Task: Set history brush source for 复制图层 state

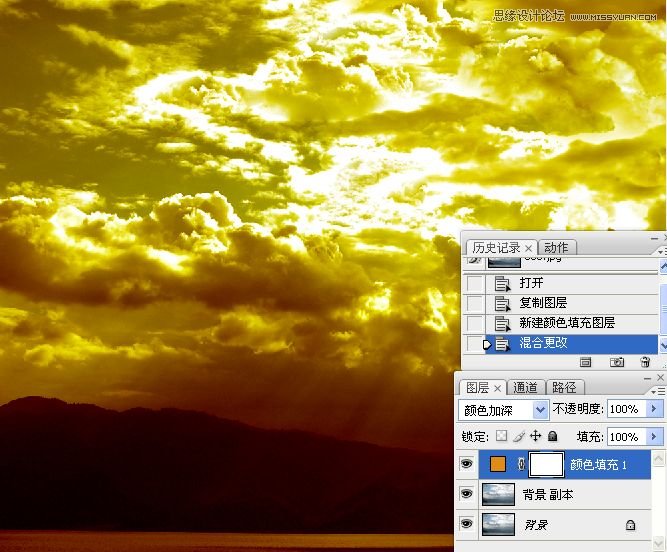Action: click(475, 303)
